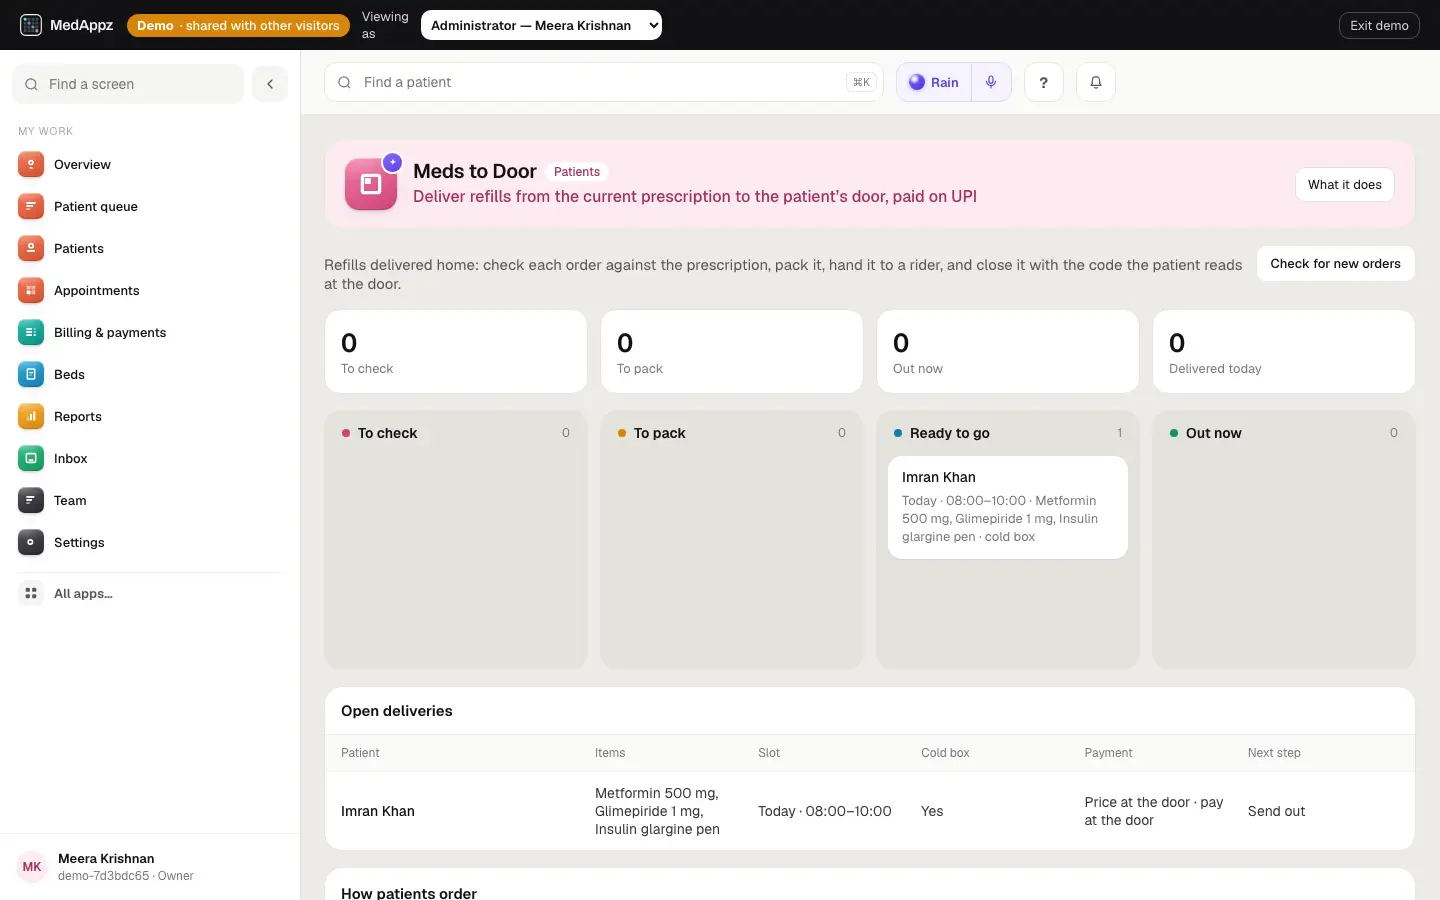Click the Demo shared badge
The width and height of the screenshot is (1440, 900).
click(238, 25)
